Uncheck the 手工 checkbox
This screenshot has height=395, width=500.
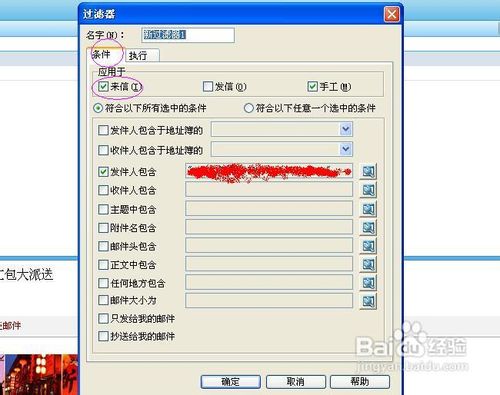pyautogui.click(x=312, y=87)
